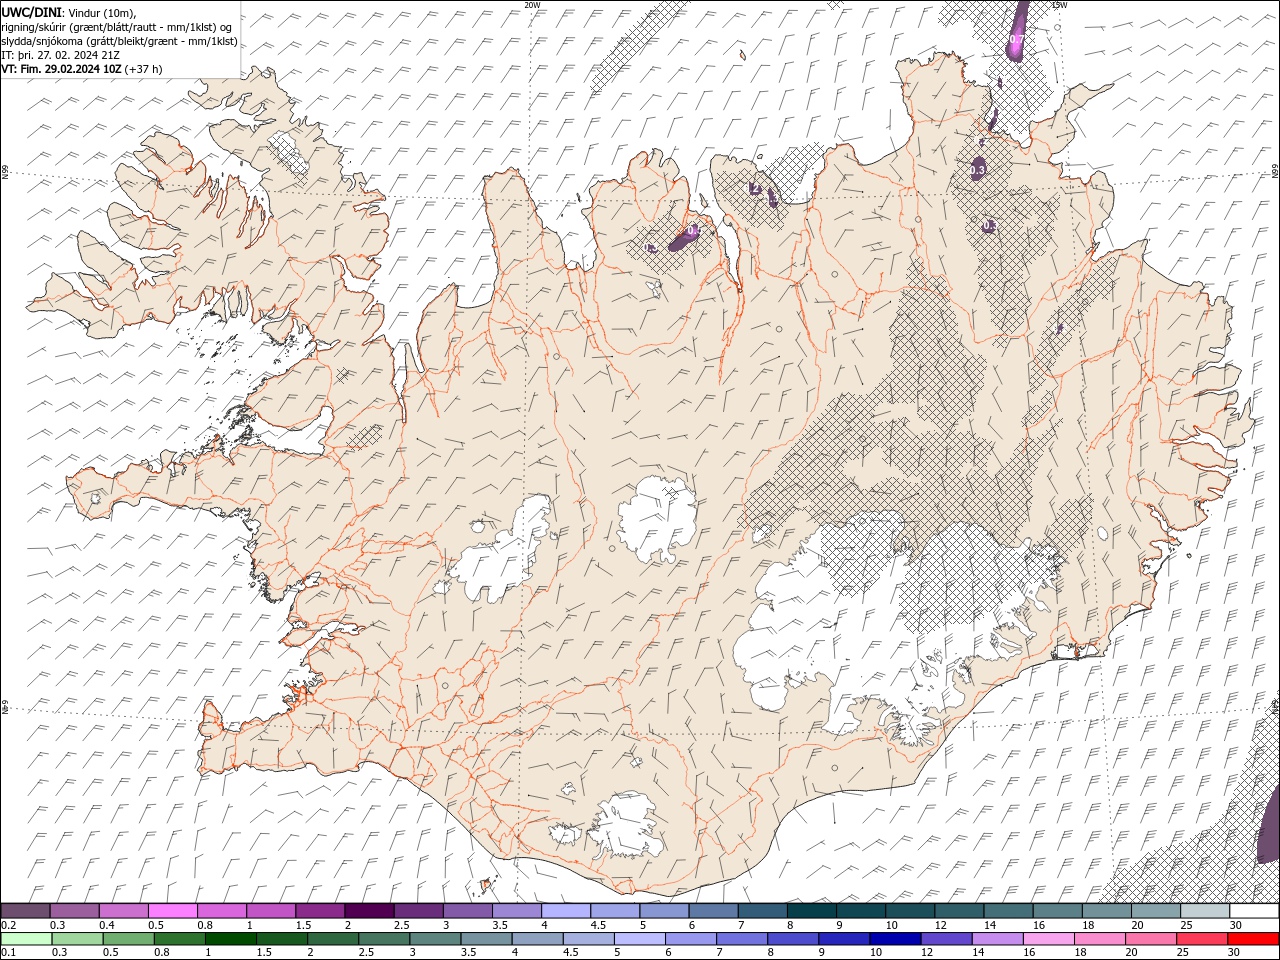Click the snow legend swatch labelled 20

coord(1155,911)
